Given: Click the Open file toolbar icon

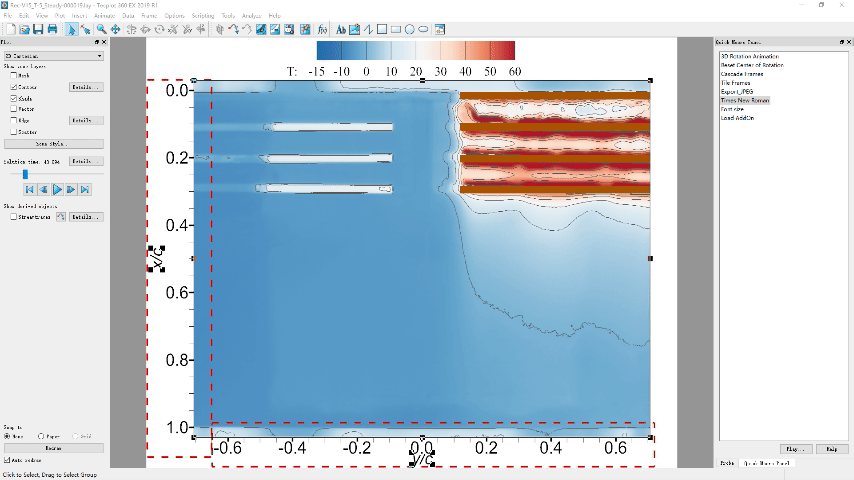Looking at the screenshot, I should point(24,29).
